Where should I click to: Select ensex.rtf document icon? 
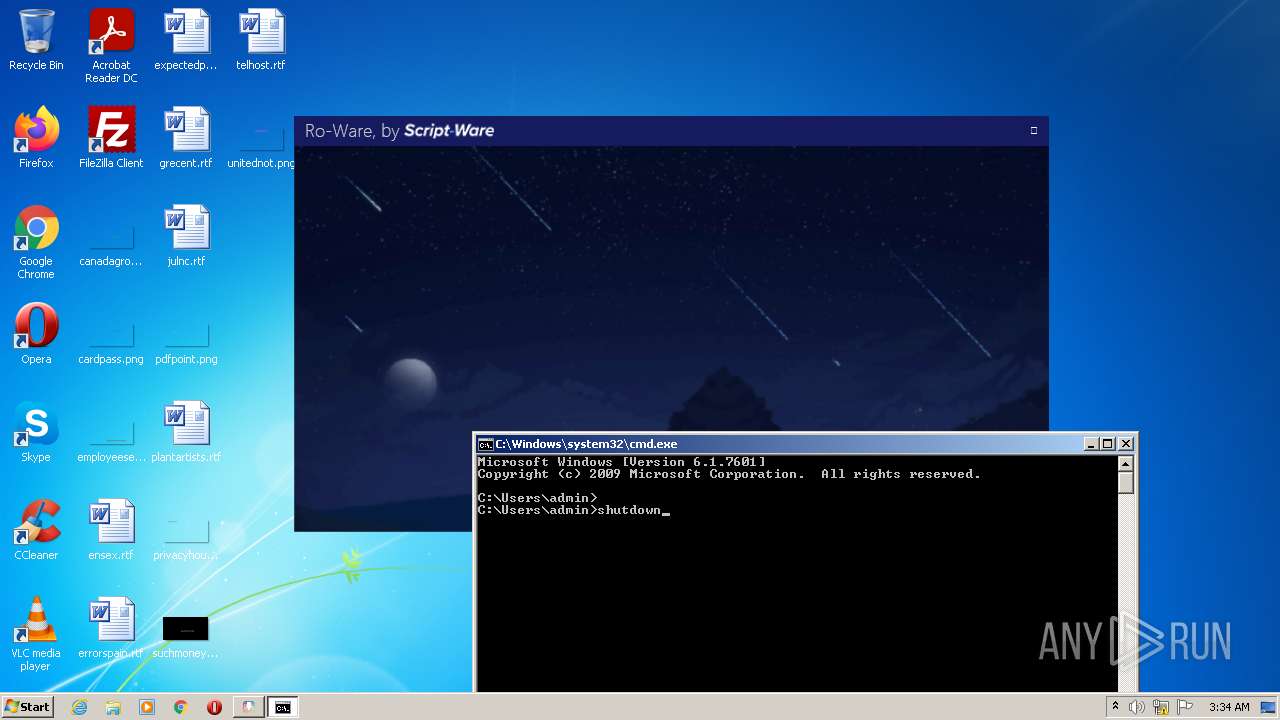coord(111,530)
